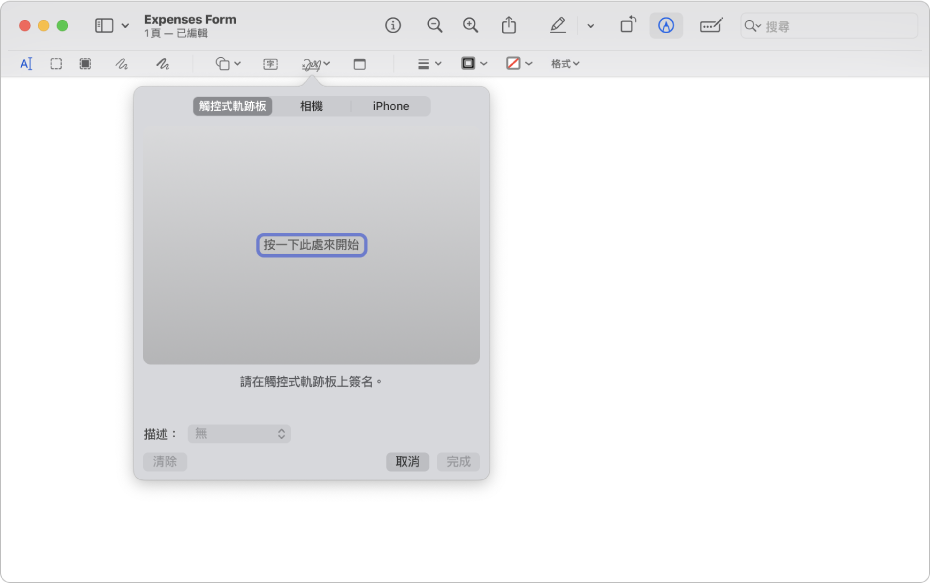Viewport: 931px width, 585px height.
Task: Click the 取消 button
Action: (x=407, y=462)
